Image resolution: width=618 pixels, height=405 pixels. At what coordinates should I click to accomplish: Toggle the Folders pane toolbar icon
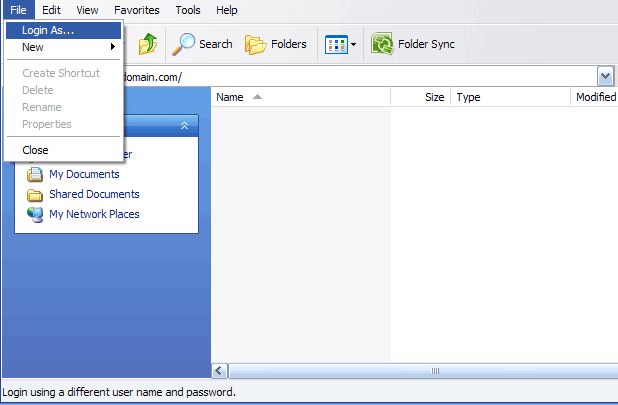[x=256, y=44]
